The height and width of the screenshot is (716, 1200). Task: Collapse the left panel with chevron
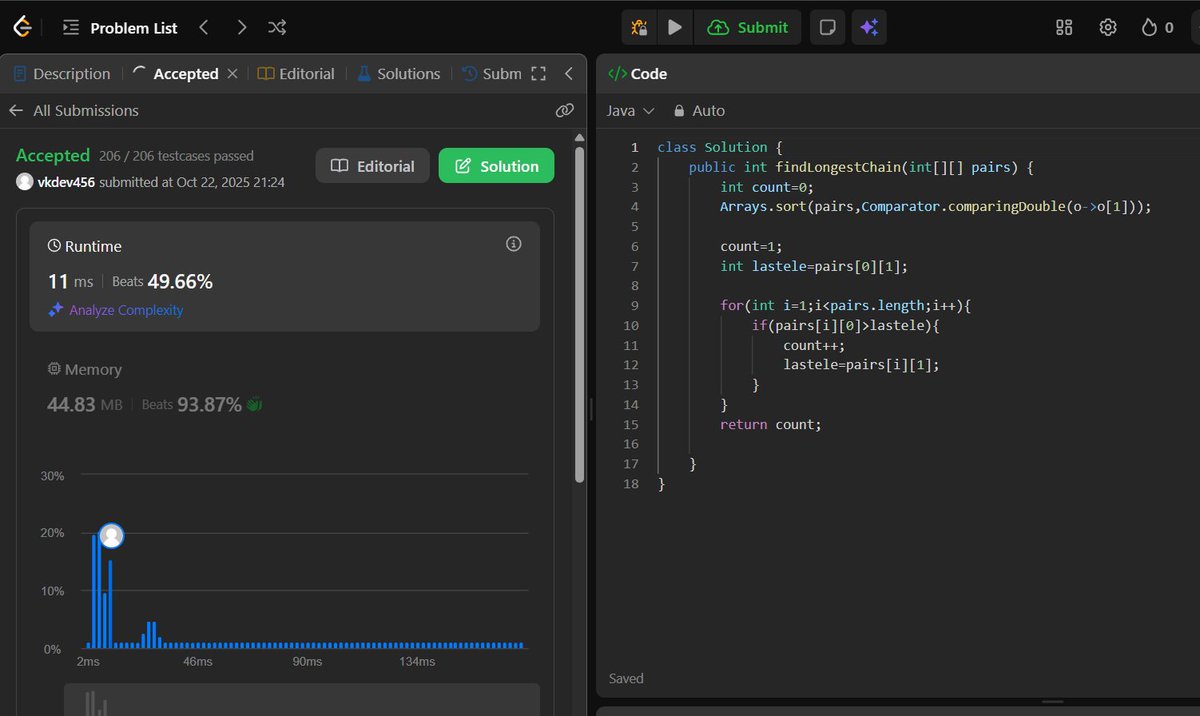[568, 74]
